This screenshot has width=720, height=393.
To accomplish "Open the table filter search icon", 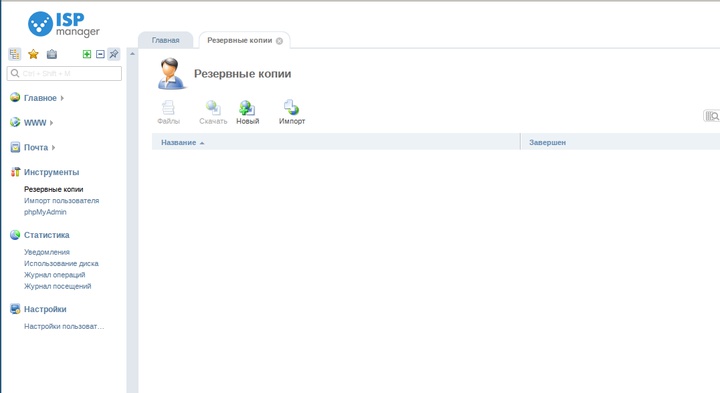I will [712, 116].
